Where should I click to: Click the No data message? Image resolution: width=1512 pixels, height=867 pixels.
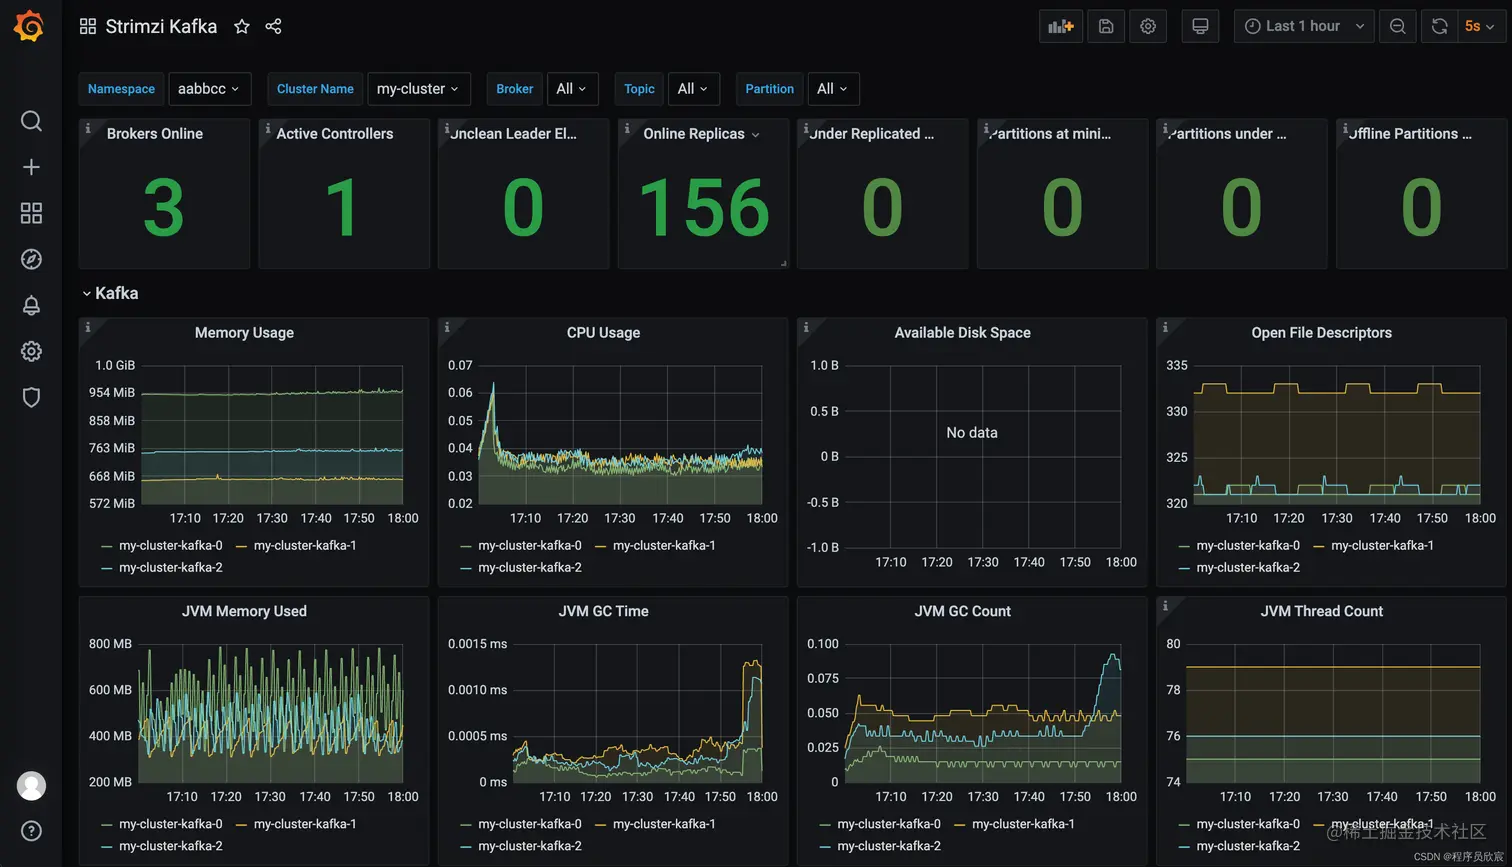(972, 433)
